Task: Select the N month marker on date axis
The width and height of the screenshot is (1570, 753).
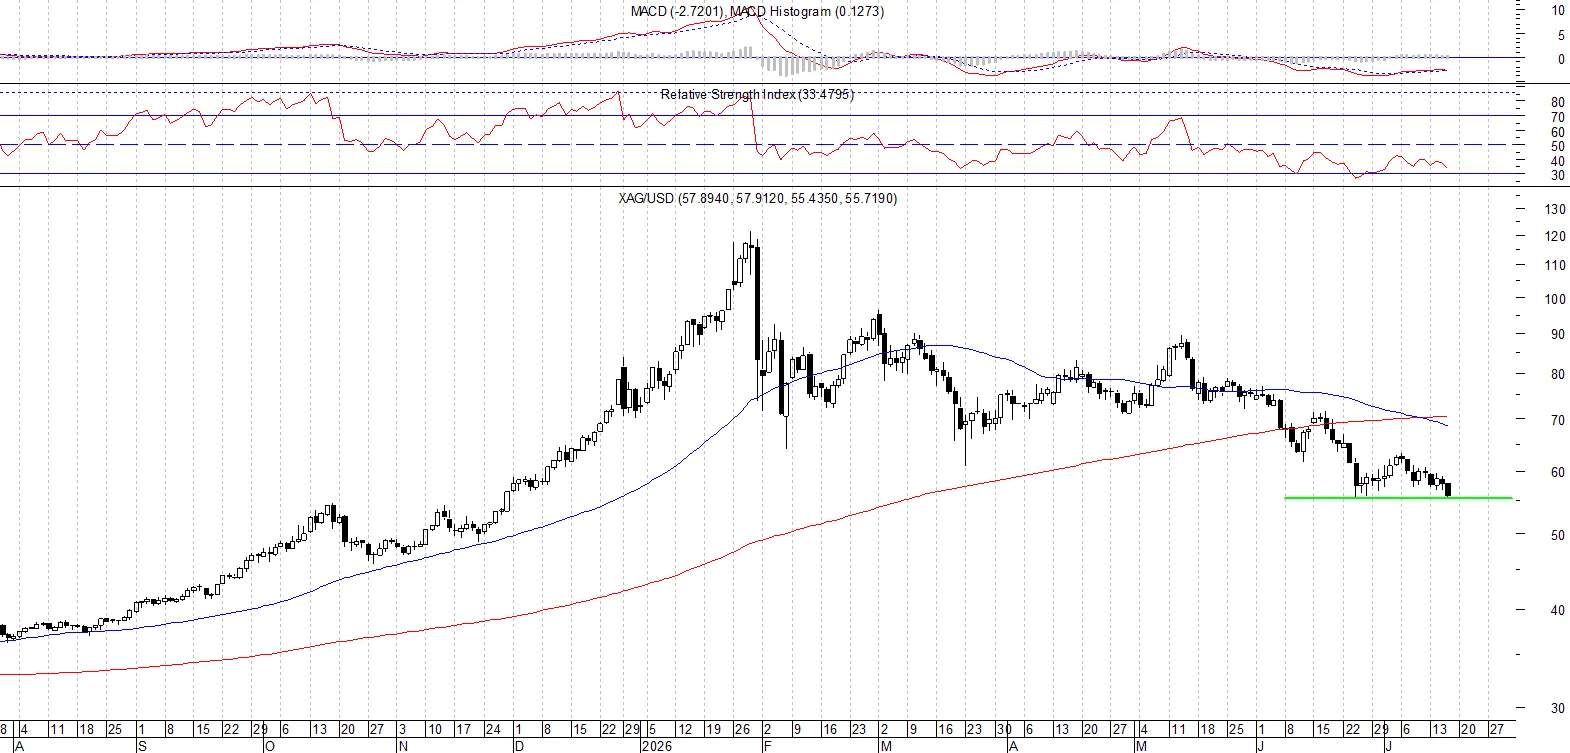Action: click(402, 746)
